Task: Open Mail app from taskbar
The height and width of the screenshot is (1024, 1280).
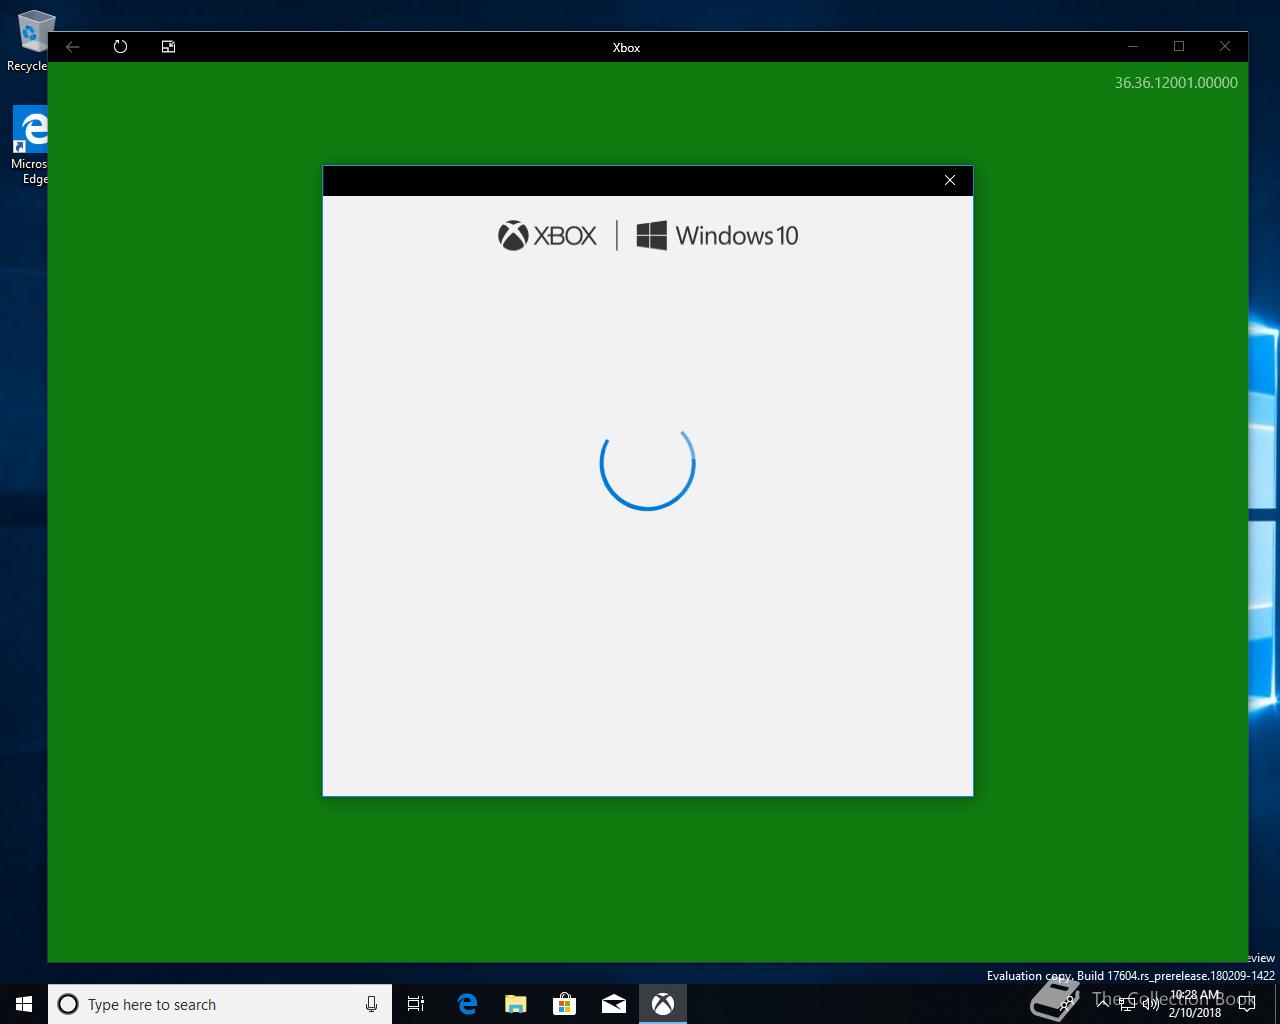Action: tap(614, 1004)
